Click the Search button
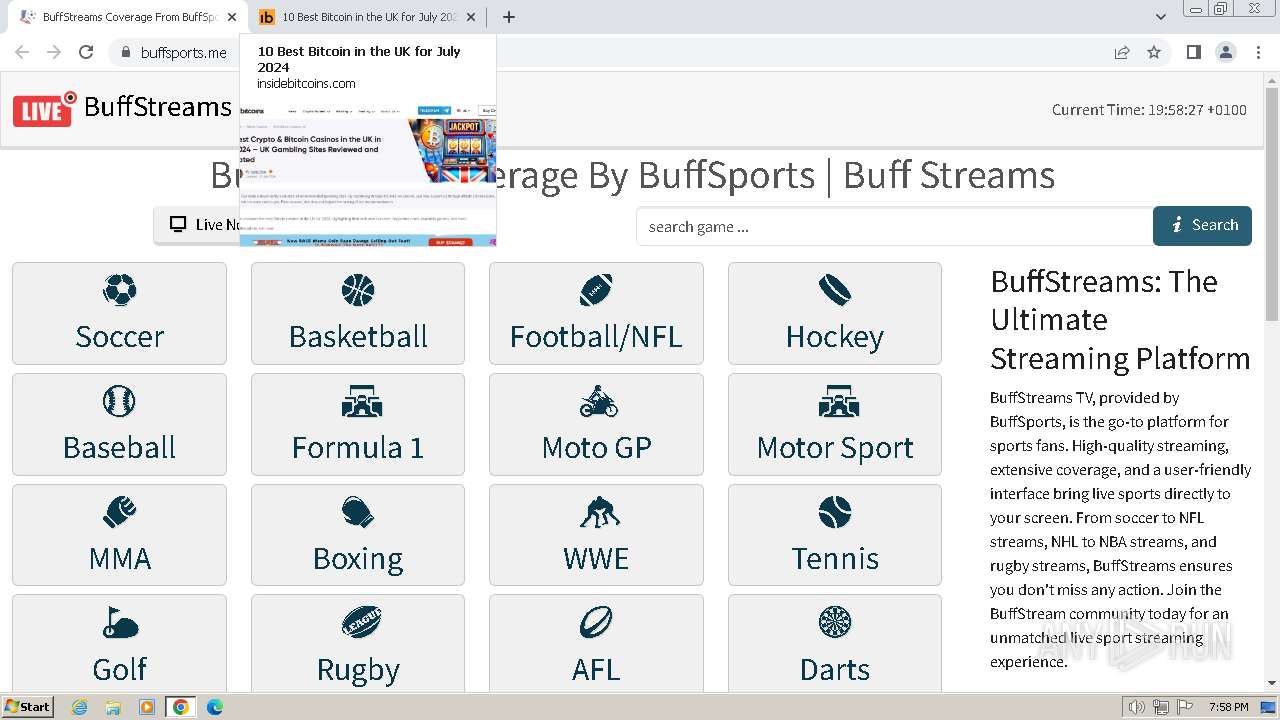1280x720 pixels. (x=1202, y=226)
